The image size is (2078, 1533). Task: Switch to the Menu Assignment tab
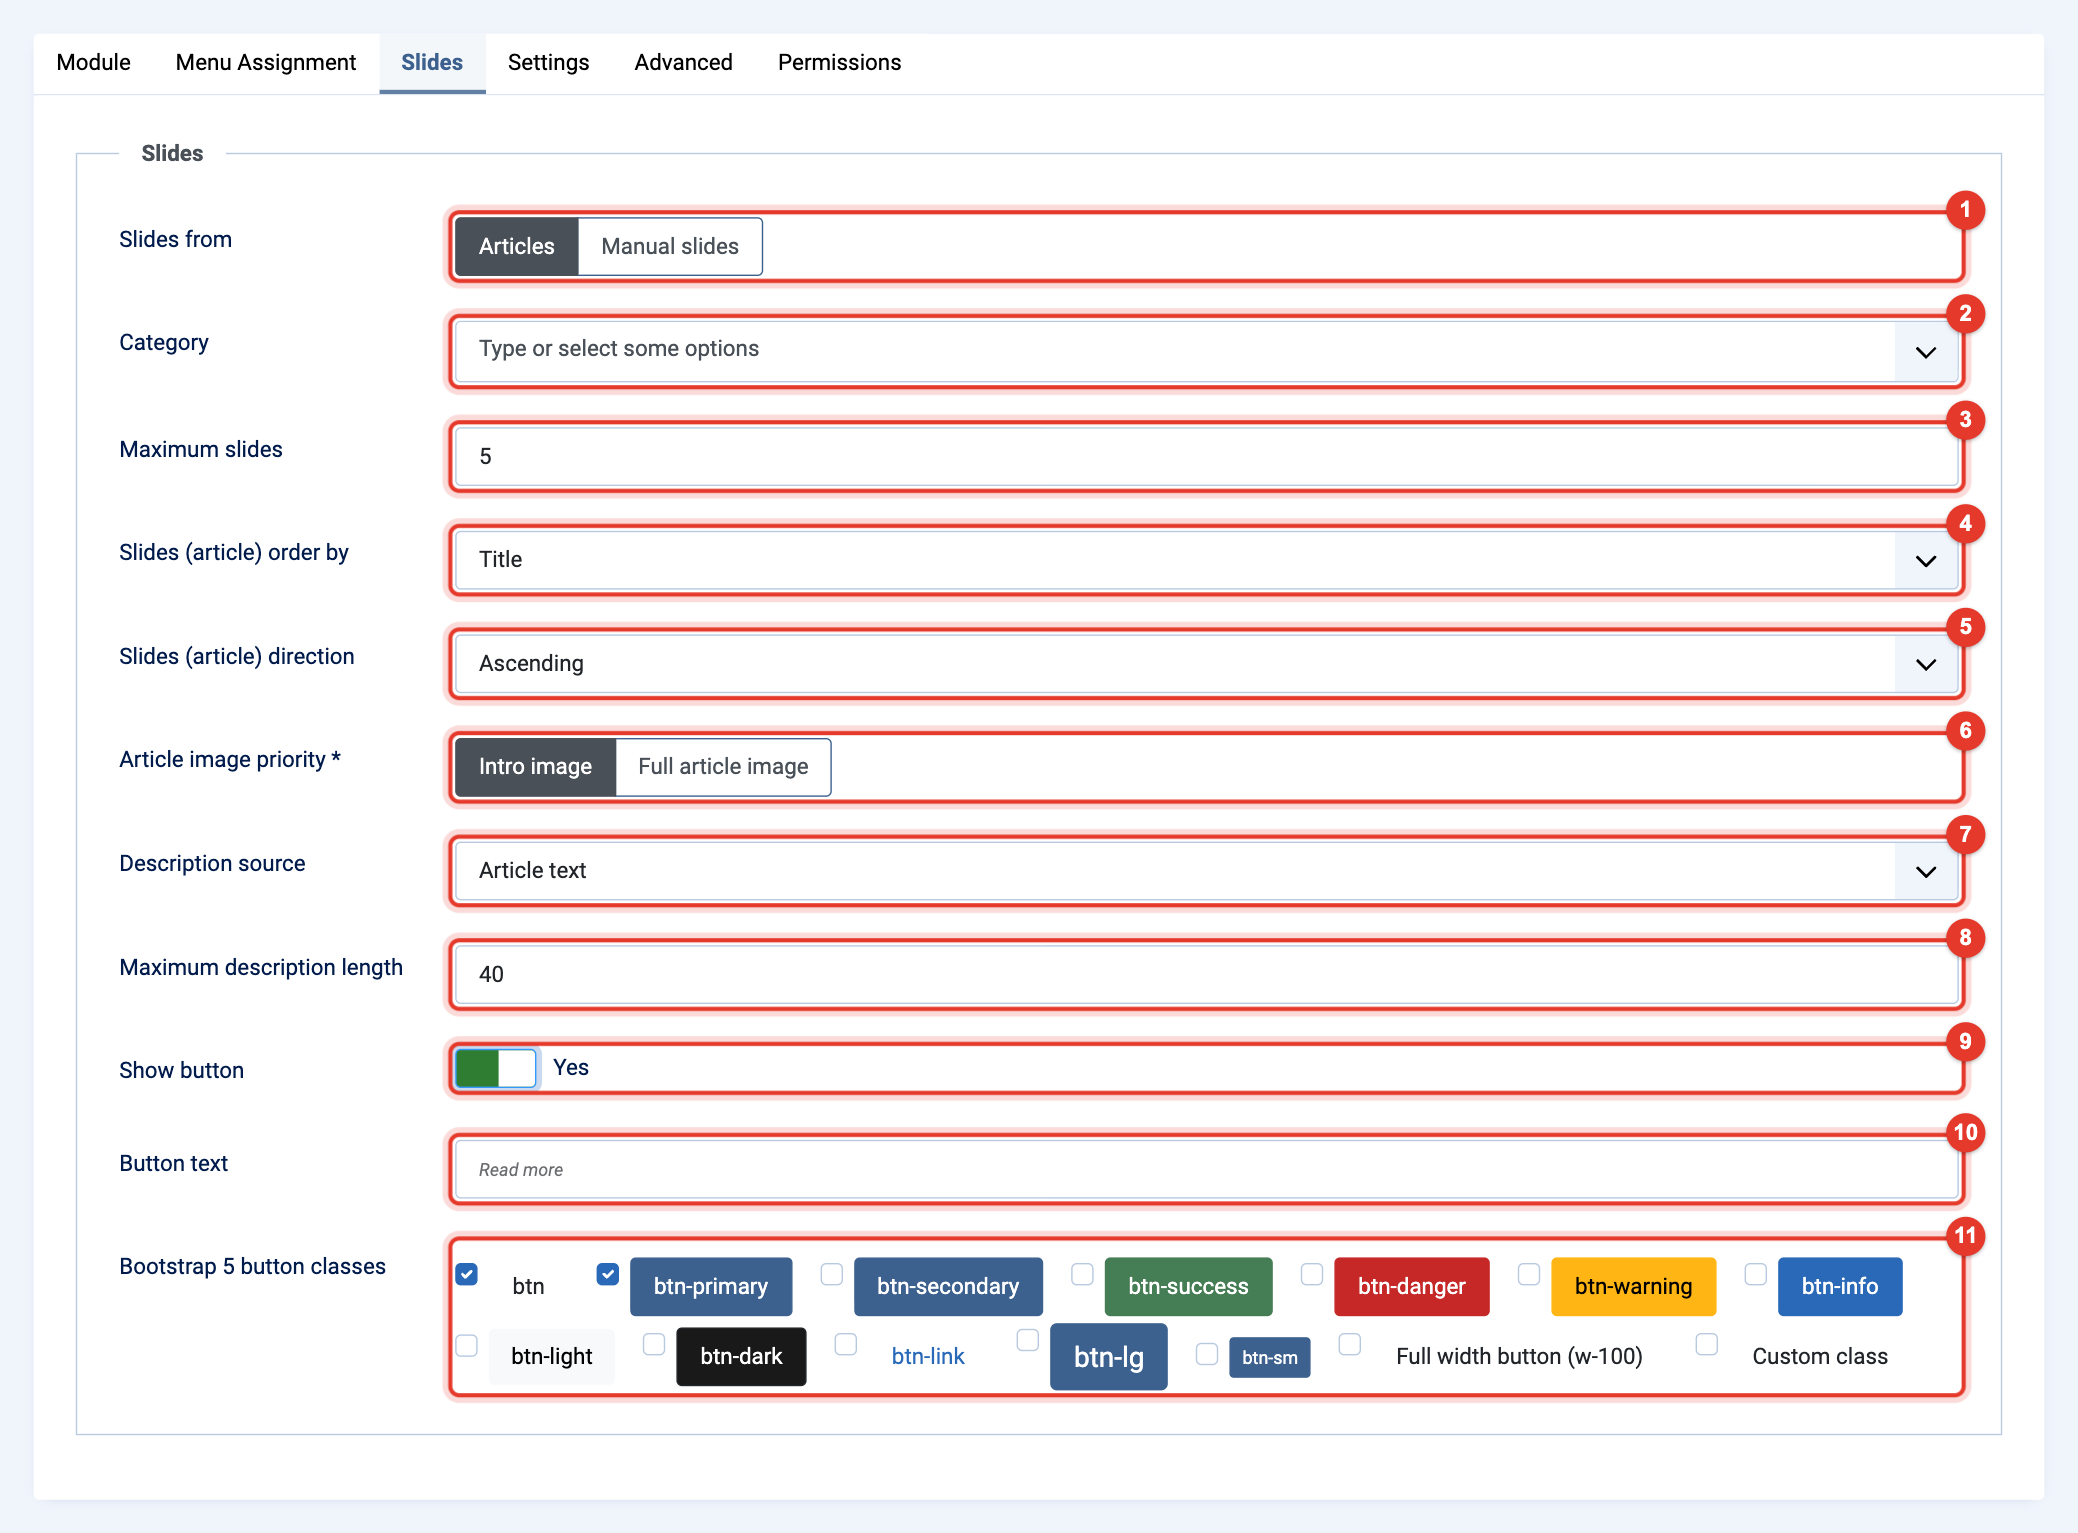(x=266, y=62)
